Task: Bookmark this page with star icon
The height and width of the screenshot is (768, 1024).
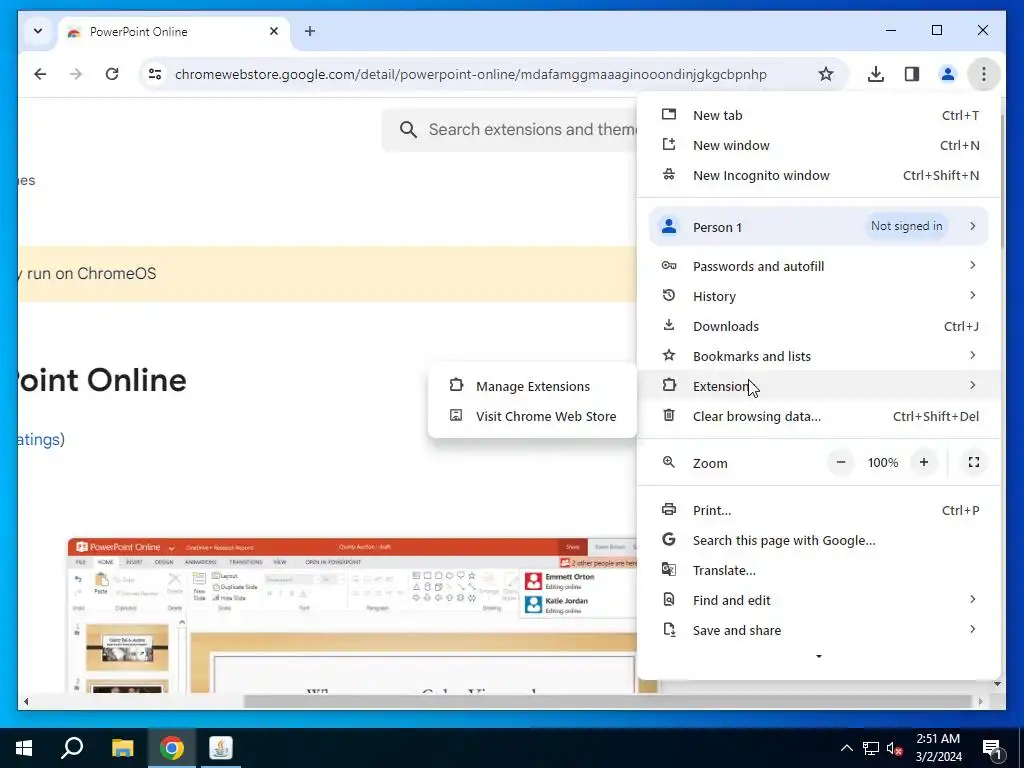Action: [x=825, y=74]
